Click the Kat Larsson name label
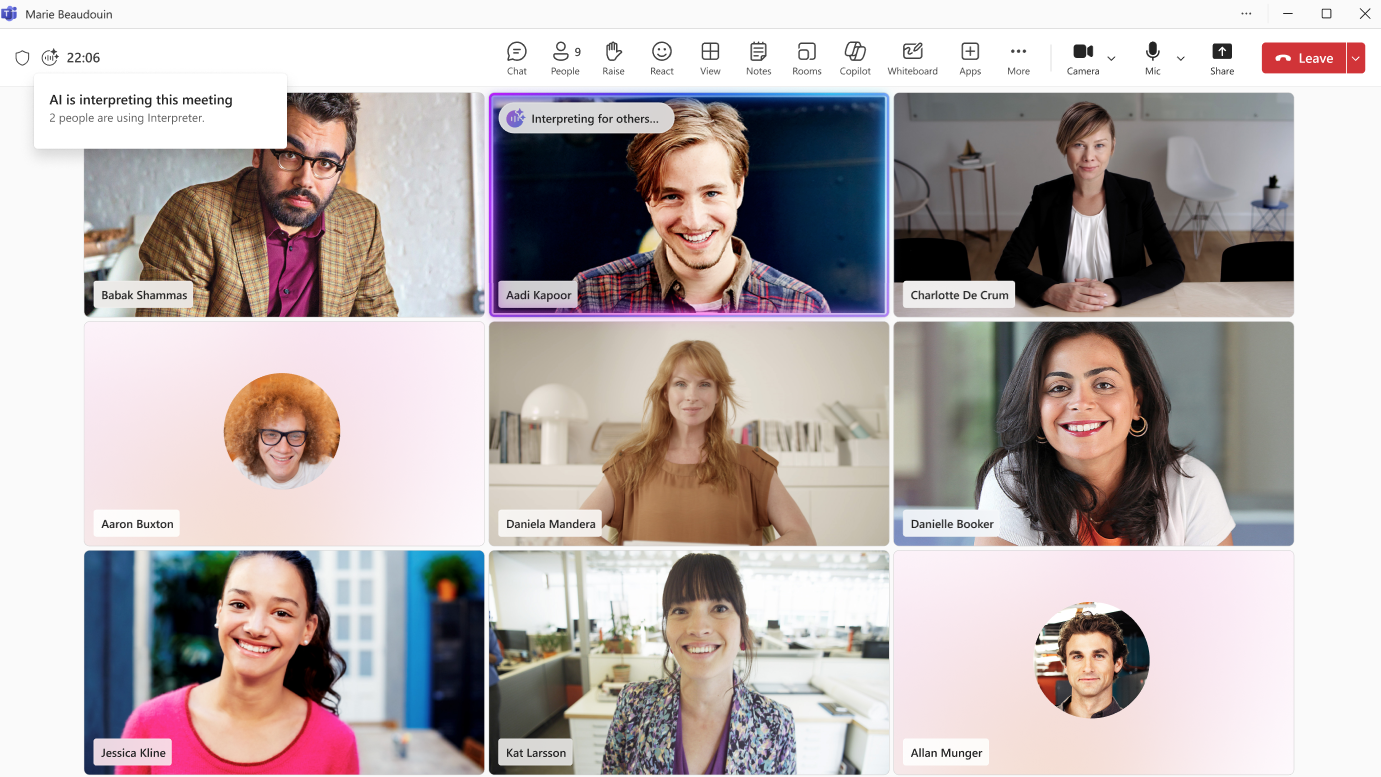This screenshot has width=1381, height=777. [536, 752]
